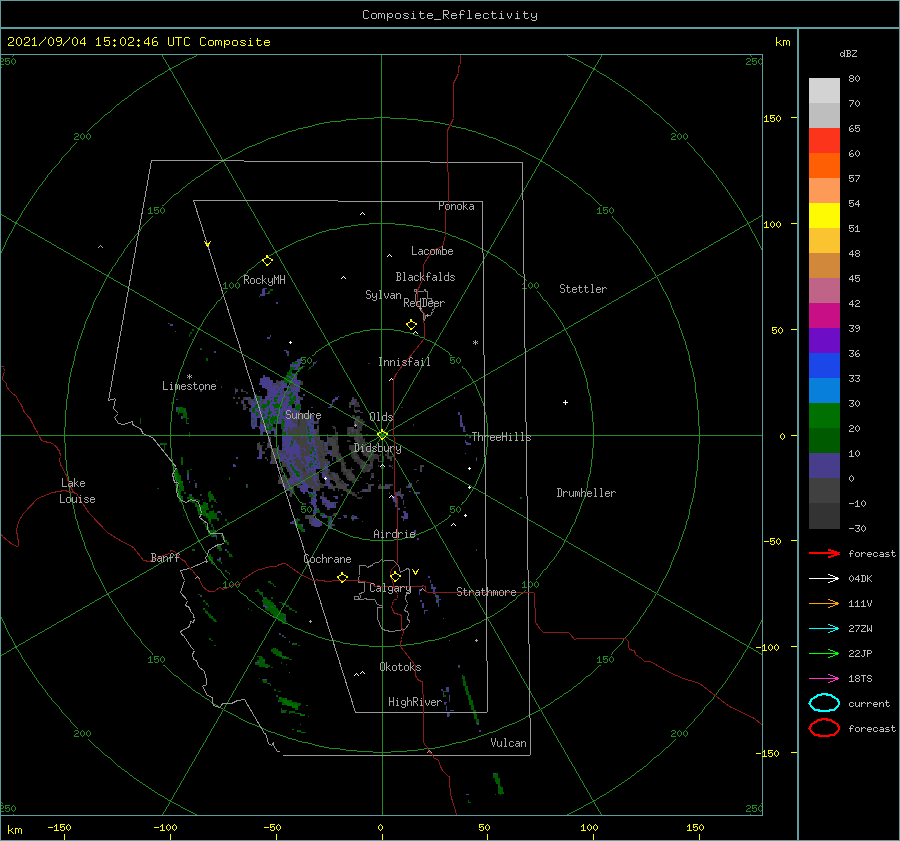Click the Lacombe city label
The image size is (900, 841).
coord(432,251)
